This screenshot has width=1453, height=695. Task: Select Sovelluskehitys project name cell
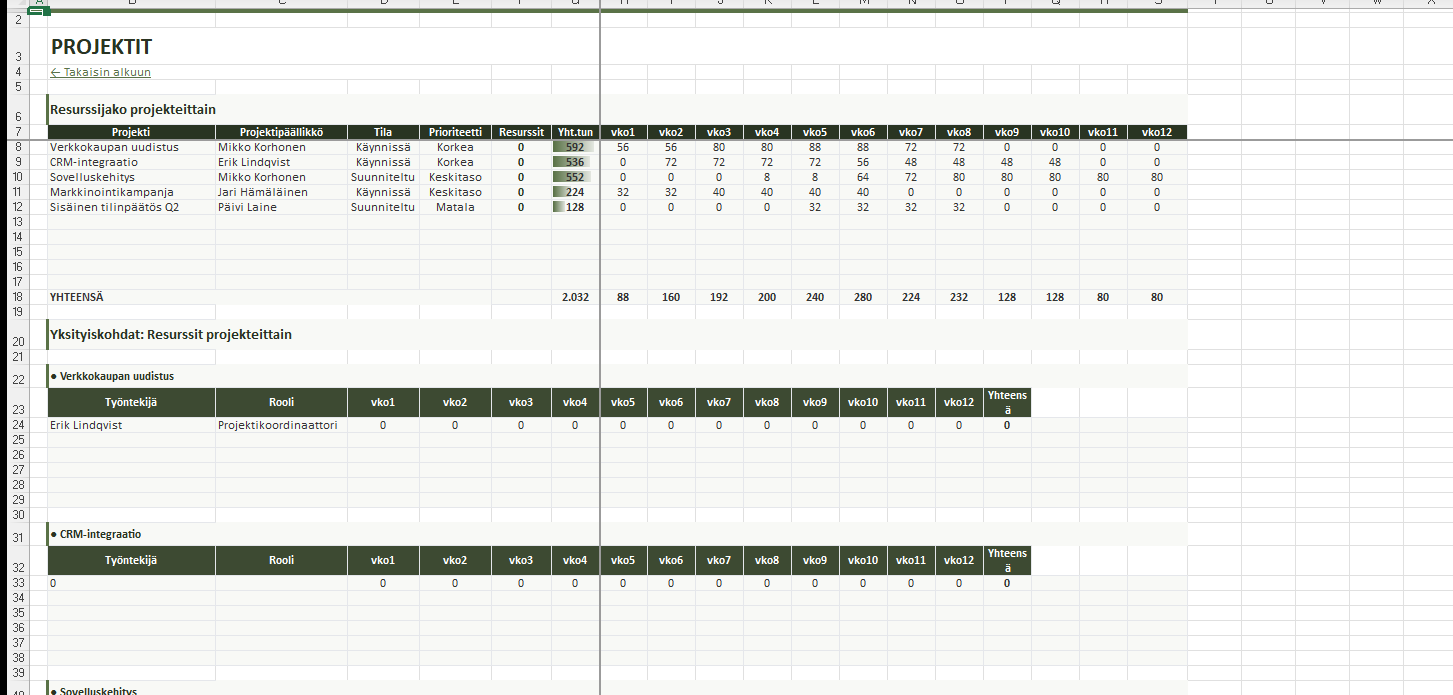tap(96, 177)
